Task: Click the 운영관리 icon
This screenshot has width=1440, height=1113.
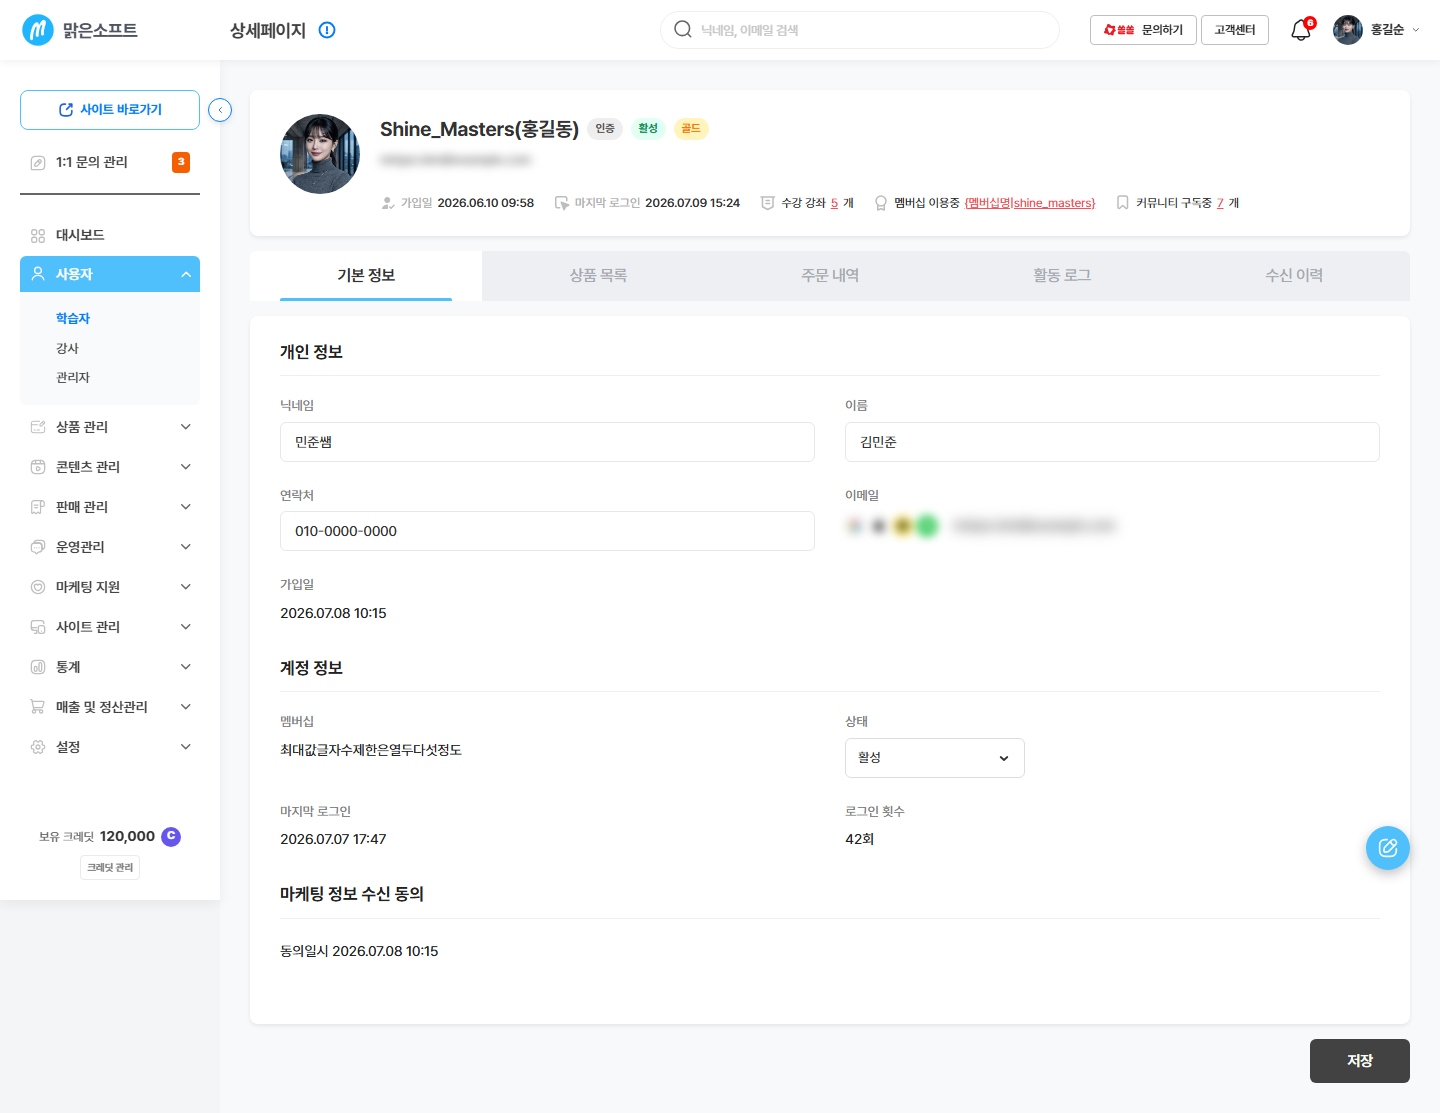Action: tap(38, 547)
